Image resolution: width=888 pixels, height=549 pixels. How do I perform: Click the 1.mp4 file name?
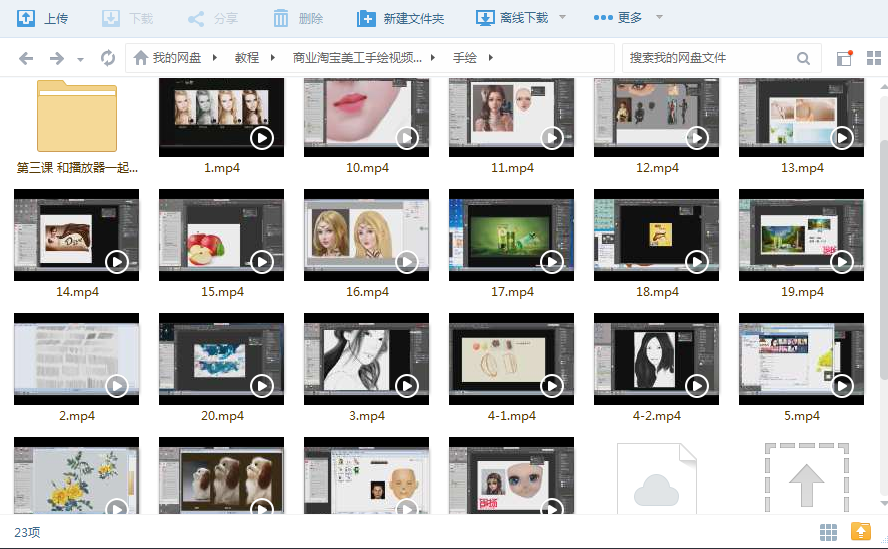pyautogui.click(x=222, y=168)
